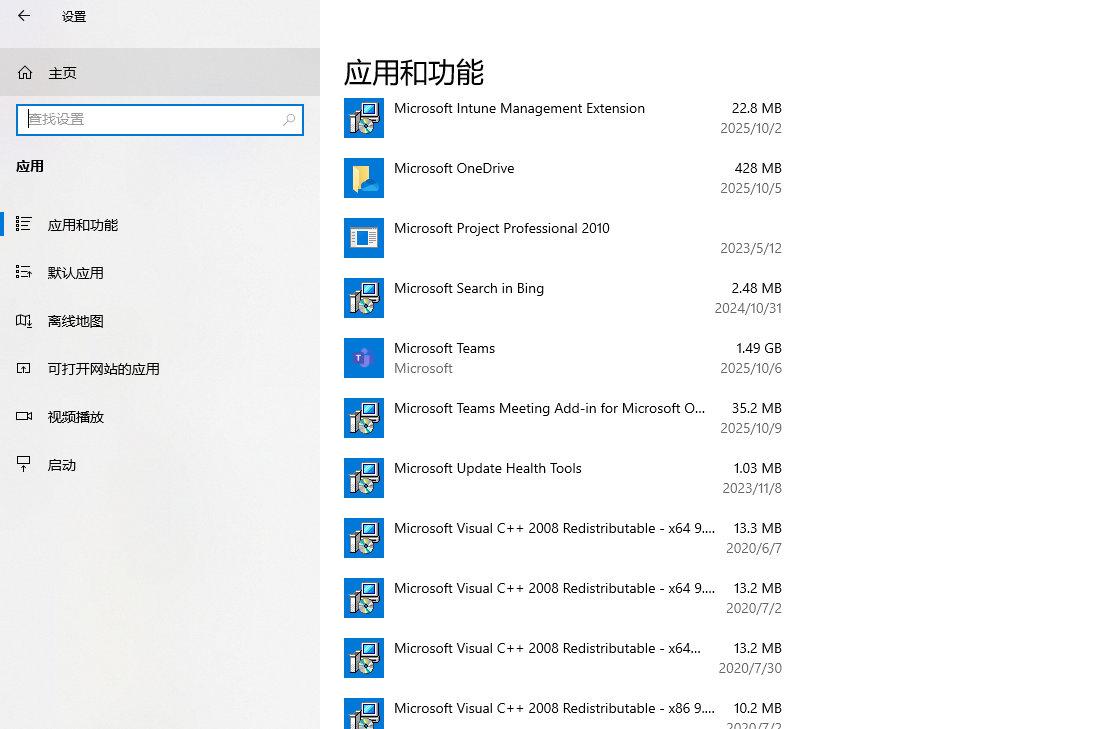1108x729 pixels.
Task: Focus the 查找设置 search field
Action: tap(150, 119)
